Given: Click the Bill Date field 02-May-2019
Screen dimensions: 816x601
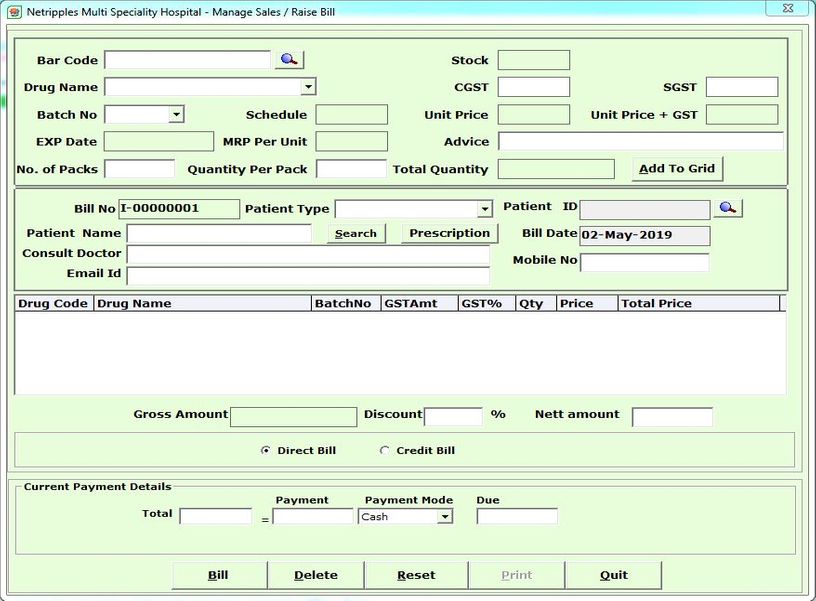Looking at the screenshot, I should pos(644,235).
